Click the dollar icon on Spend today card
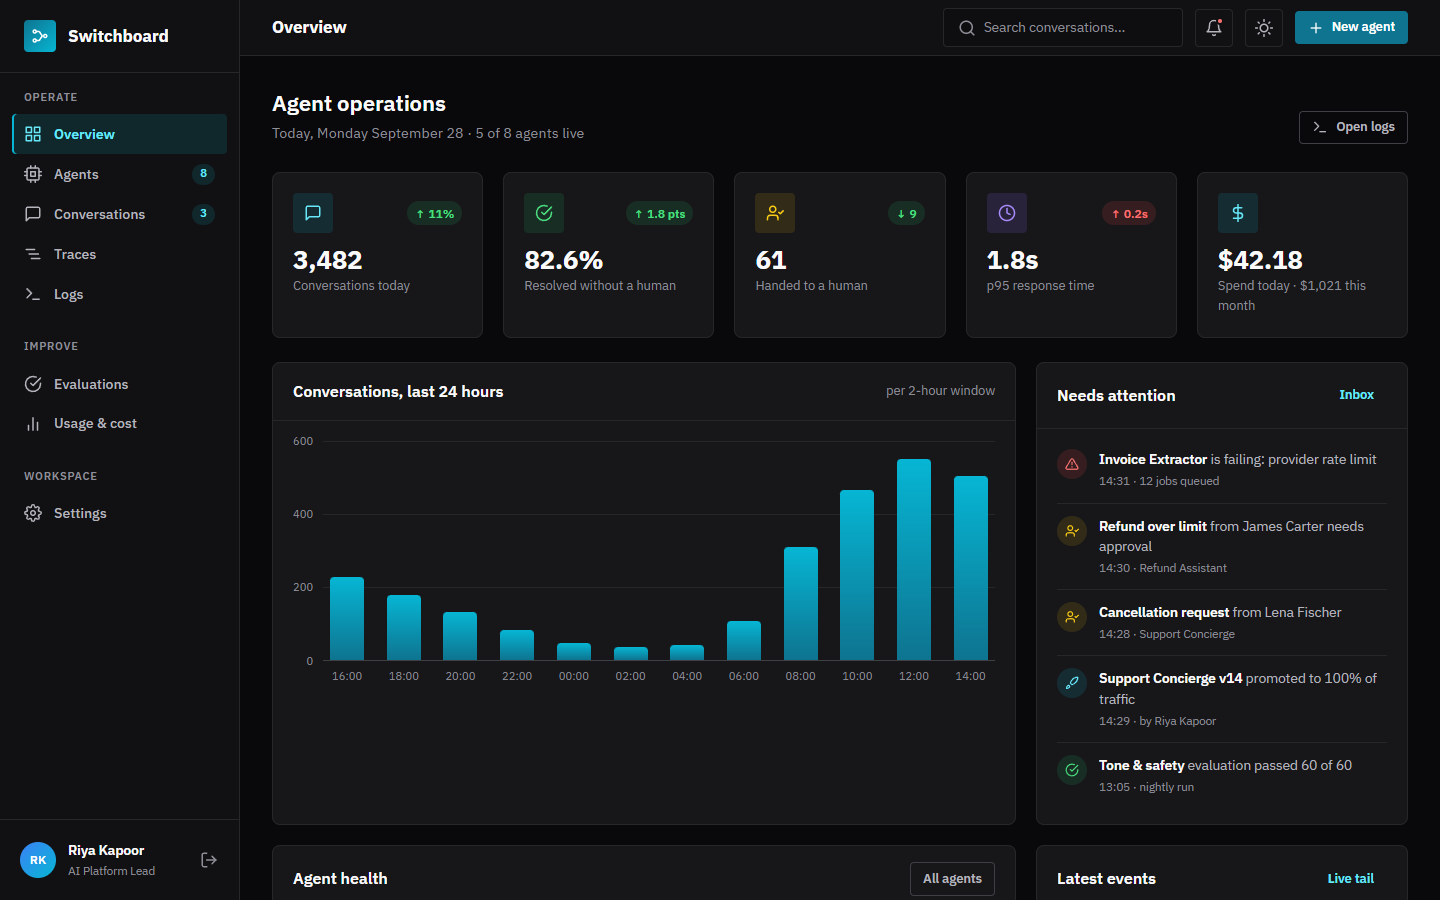 (x=1238, y=213)
